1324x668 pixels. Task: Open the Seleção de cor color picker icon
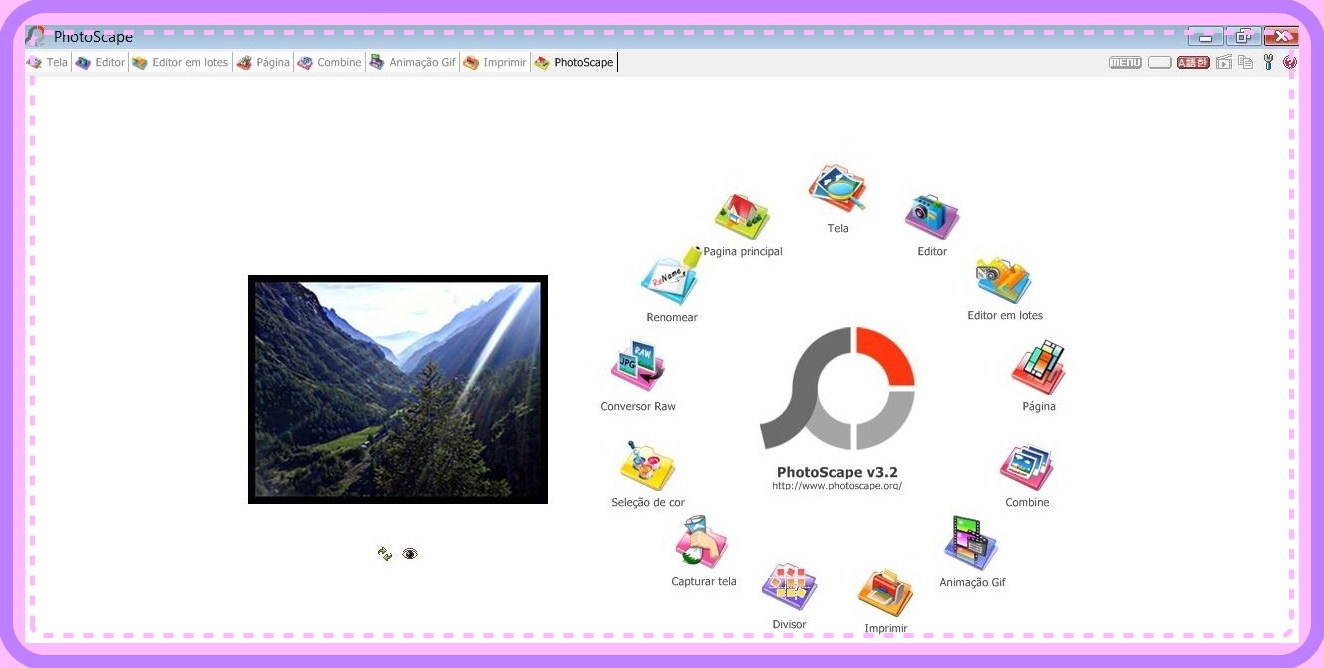(x=647, y=466)
